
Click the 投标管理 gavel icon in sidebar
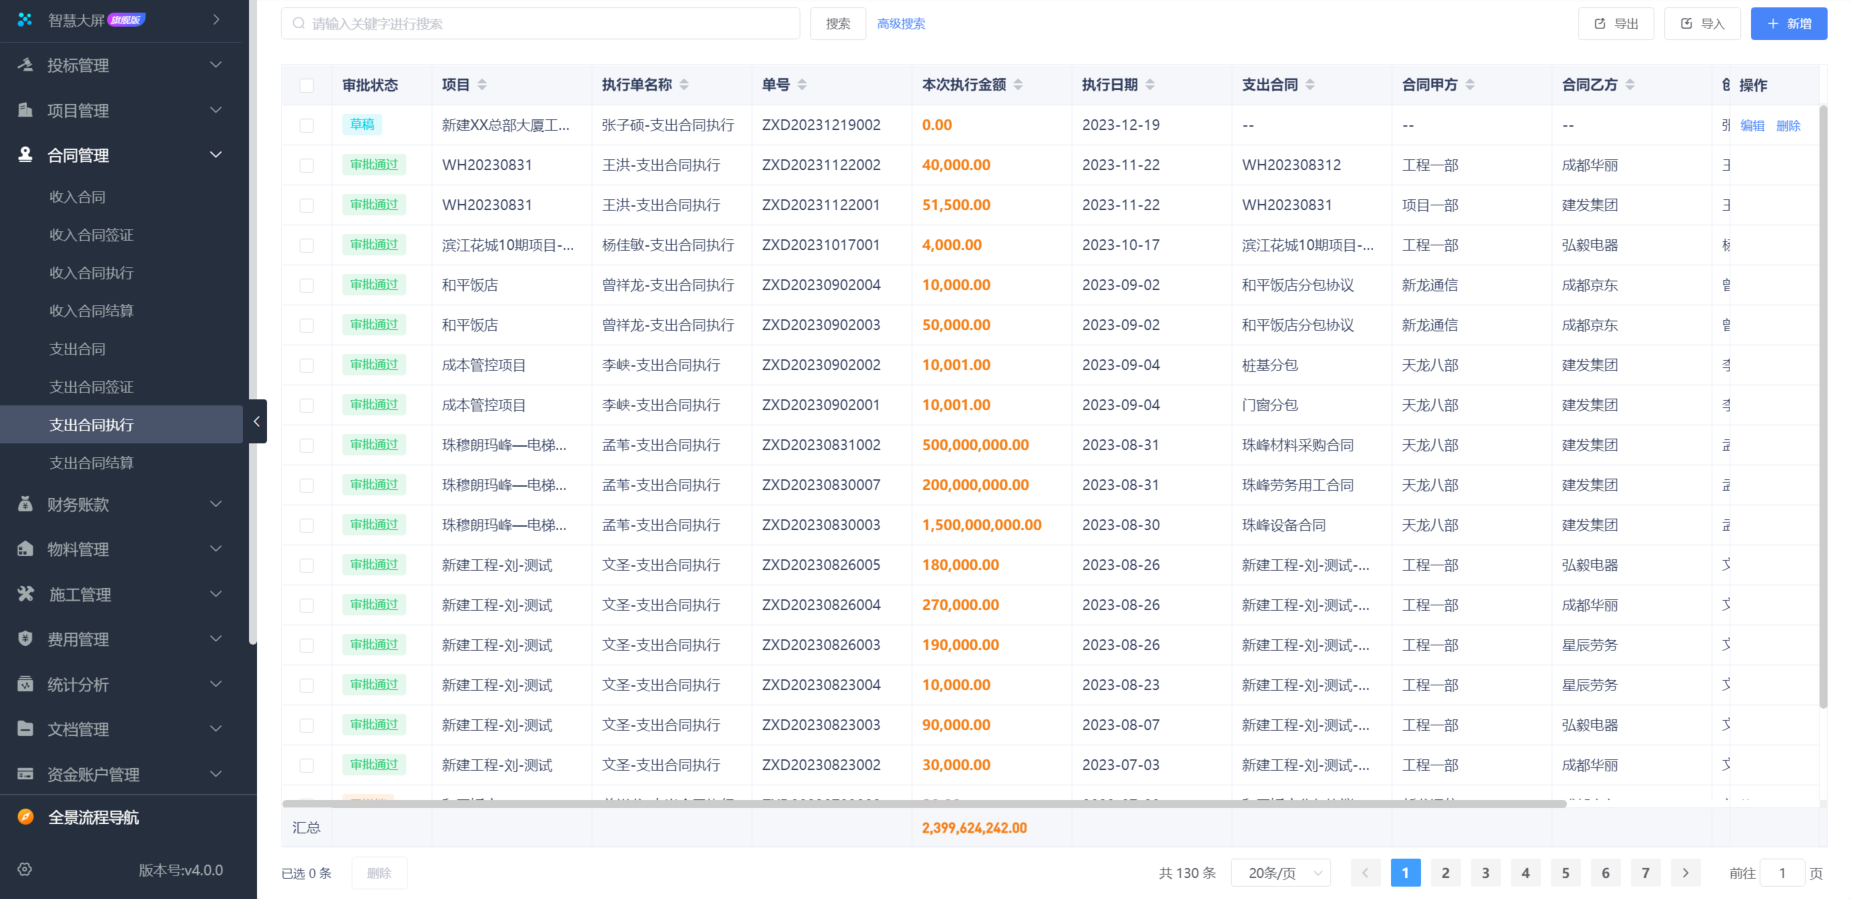[26, 65]
